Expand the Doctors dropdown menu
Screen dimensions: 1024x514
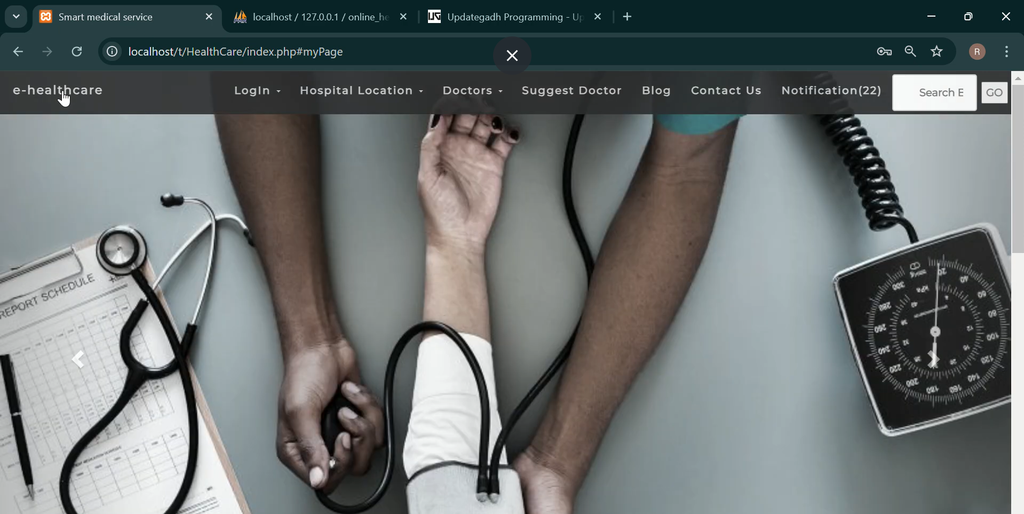(472, 91)
